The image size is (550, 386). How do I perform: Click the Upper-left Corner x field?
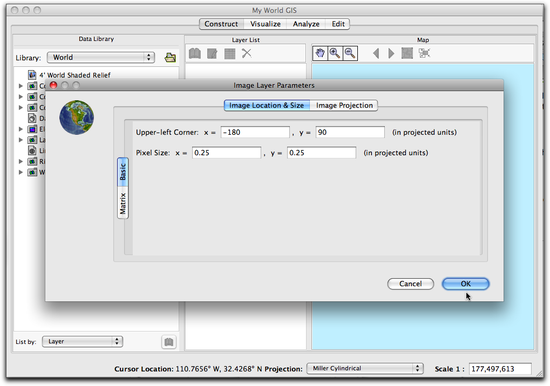(x=255, y=132)
